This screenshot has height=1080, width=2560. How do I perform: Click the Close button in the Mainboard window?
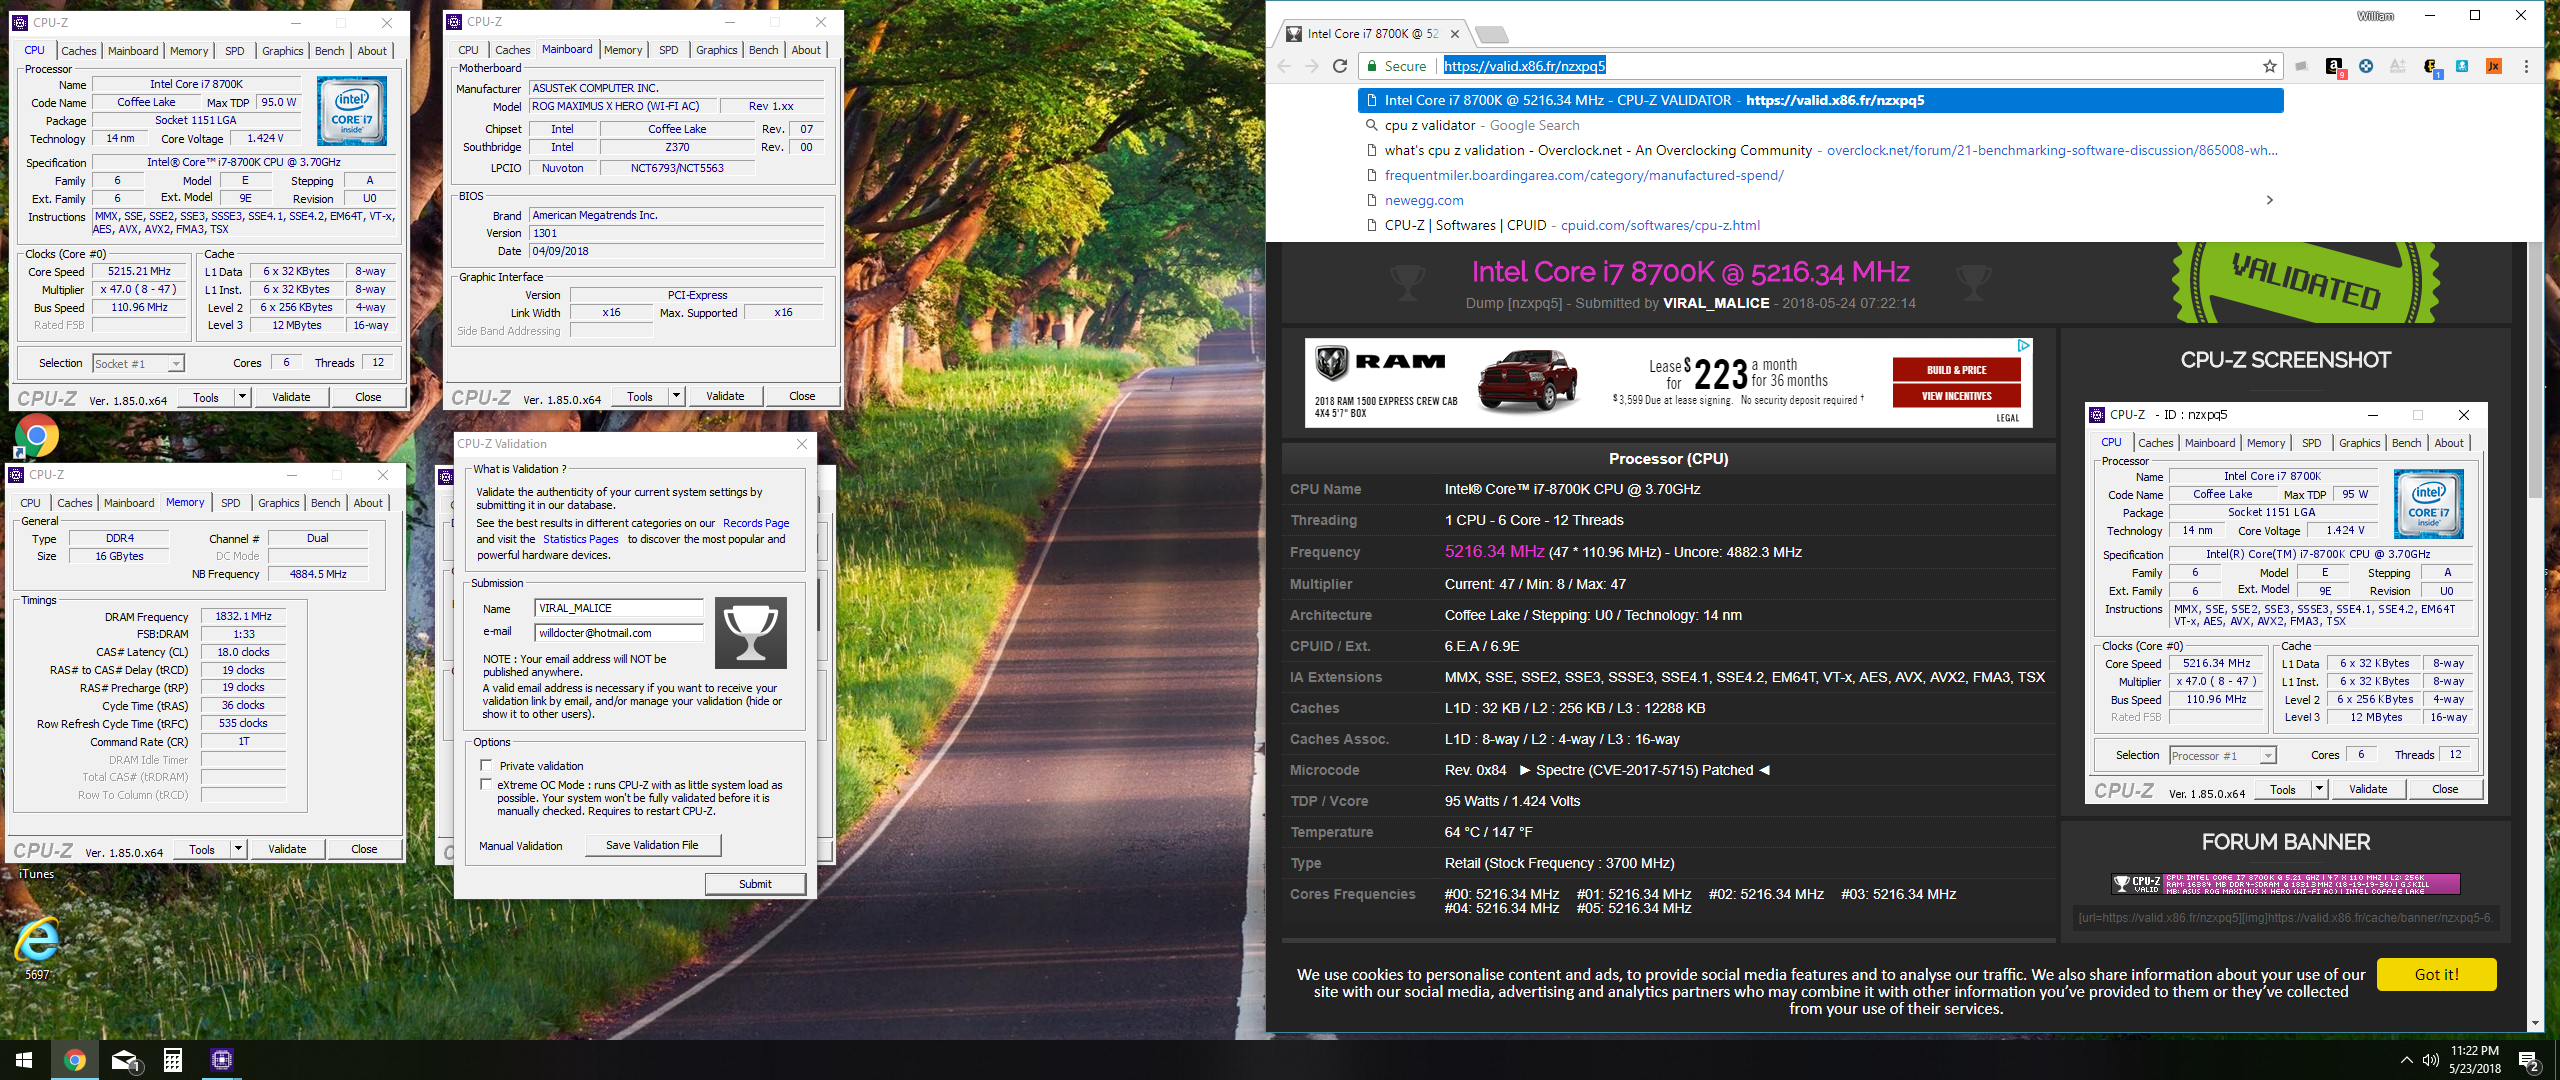[802, 396]
